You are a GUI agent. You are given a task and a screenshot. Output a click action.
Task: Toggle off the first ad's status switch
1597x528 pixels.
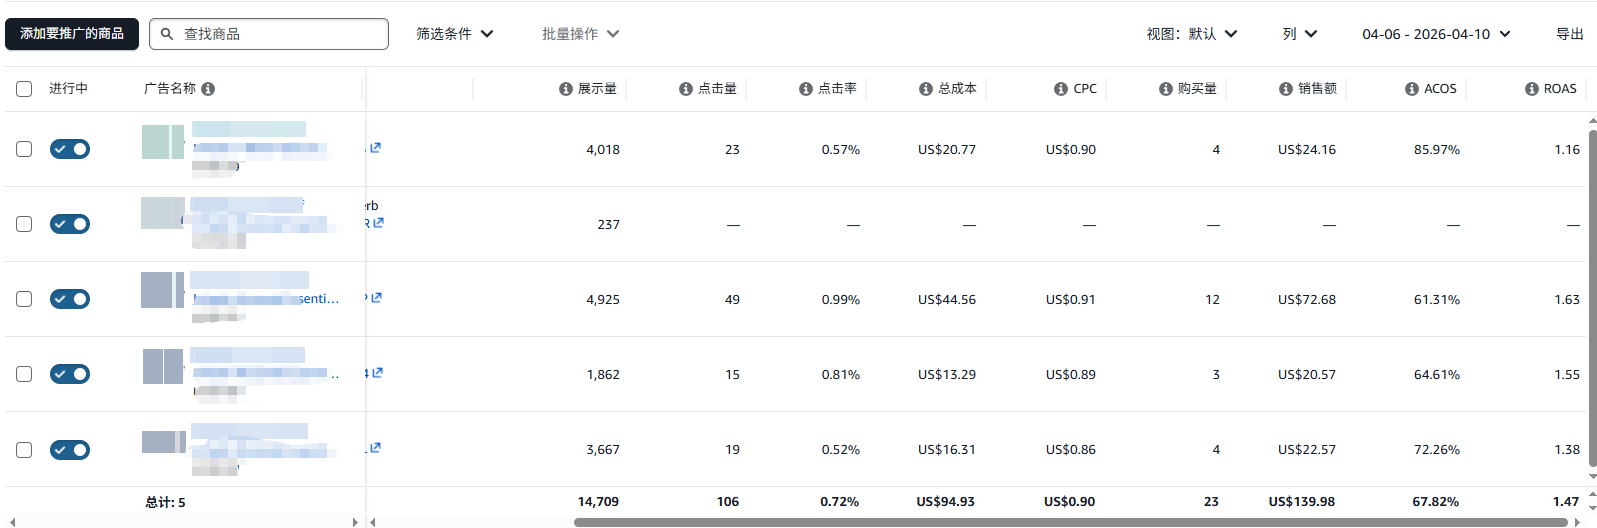70,149
